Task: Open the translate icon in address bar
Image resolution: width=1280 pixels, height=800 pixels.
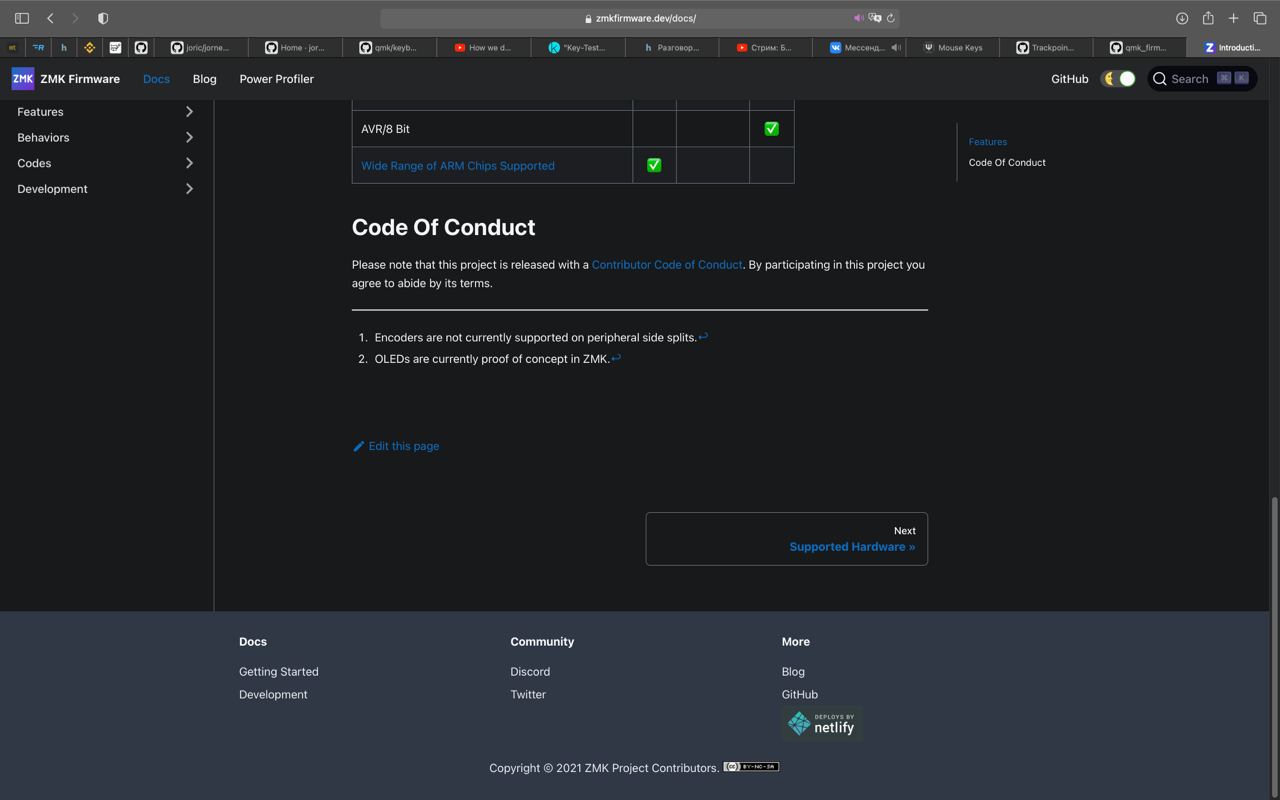Action: pos(875,18)
